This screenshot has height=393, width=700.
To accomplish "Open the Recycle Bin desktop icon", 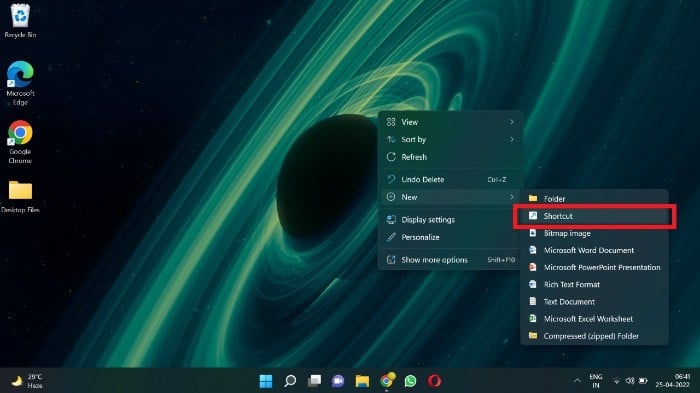I will [x=20, y=21].
